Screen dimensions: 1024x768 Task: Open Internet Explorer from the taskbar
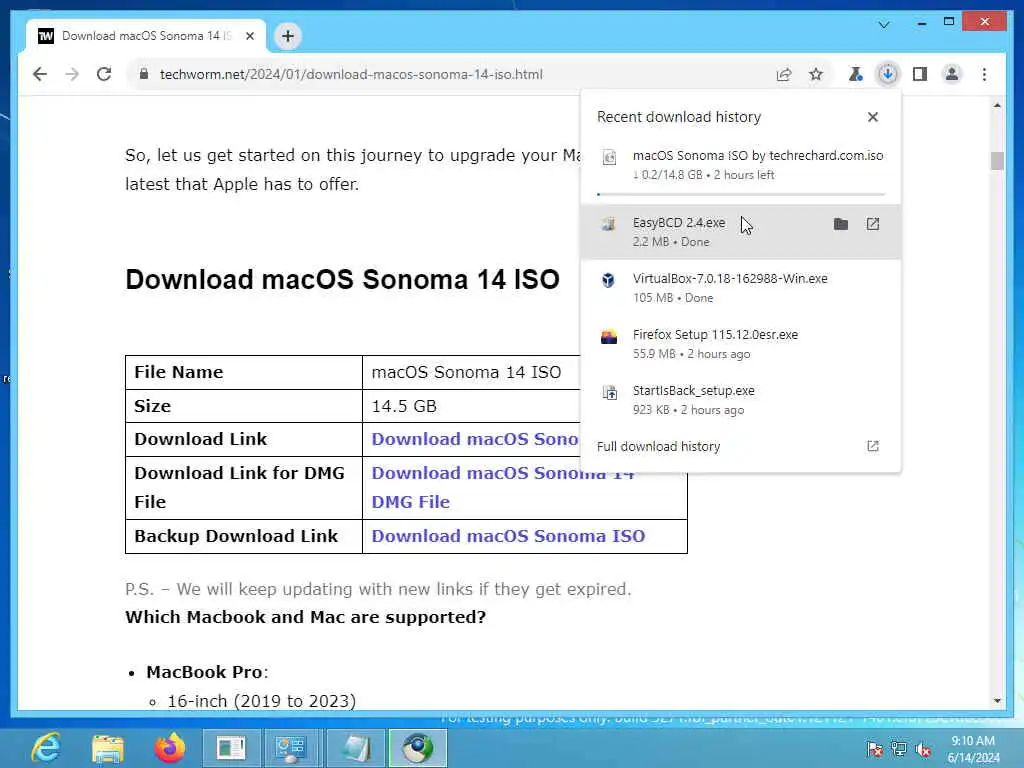(46, 748)
